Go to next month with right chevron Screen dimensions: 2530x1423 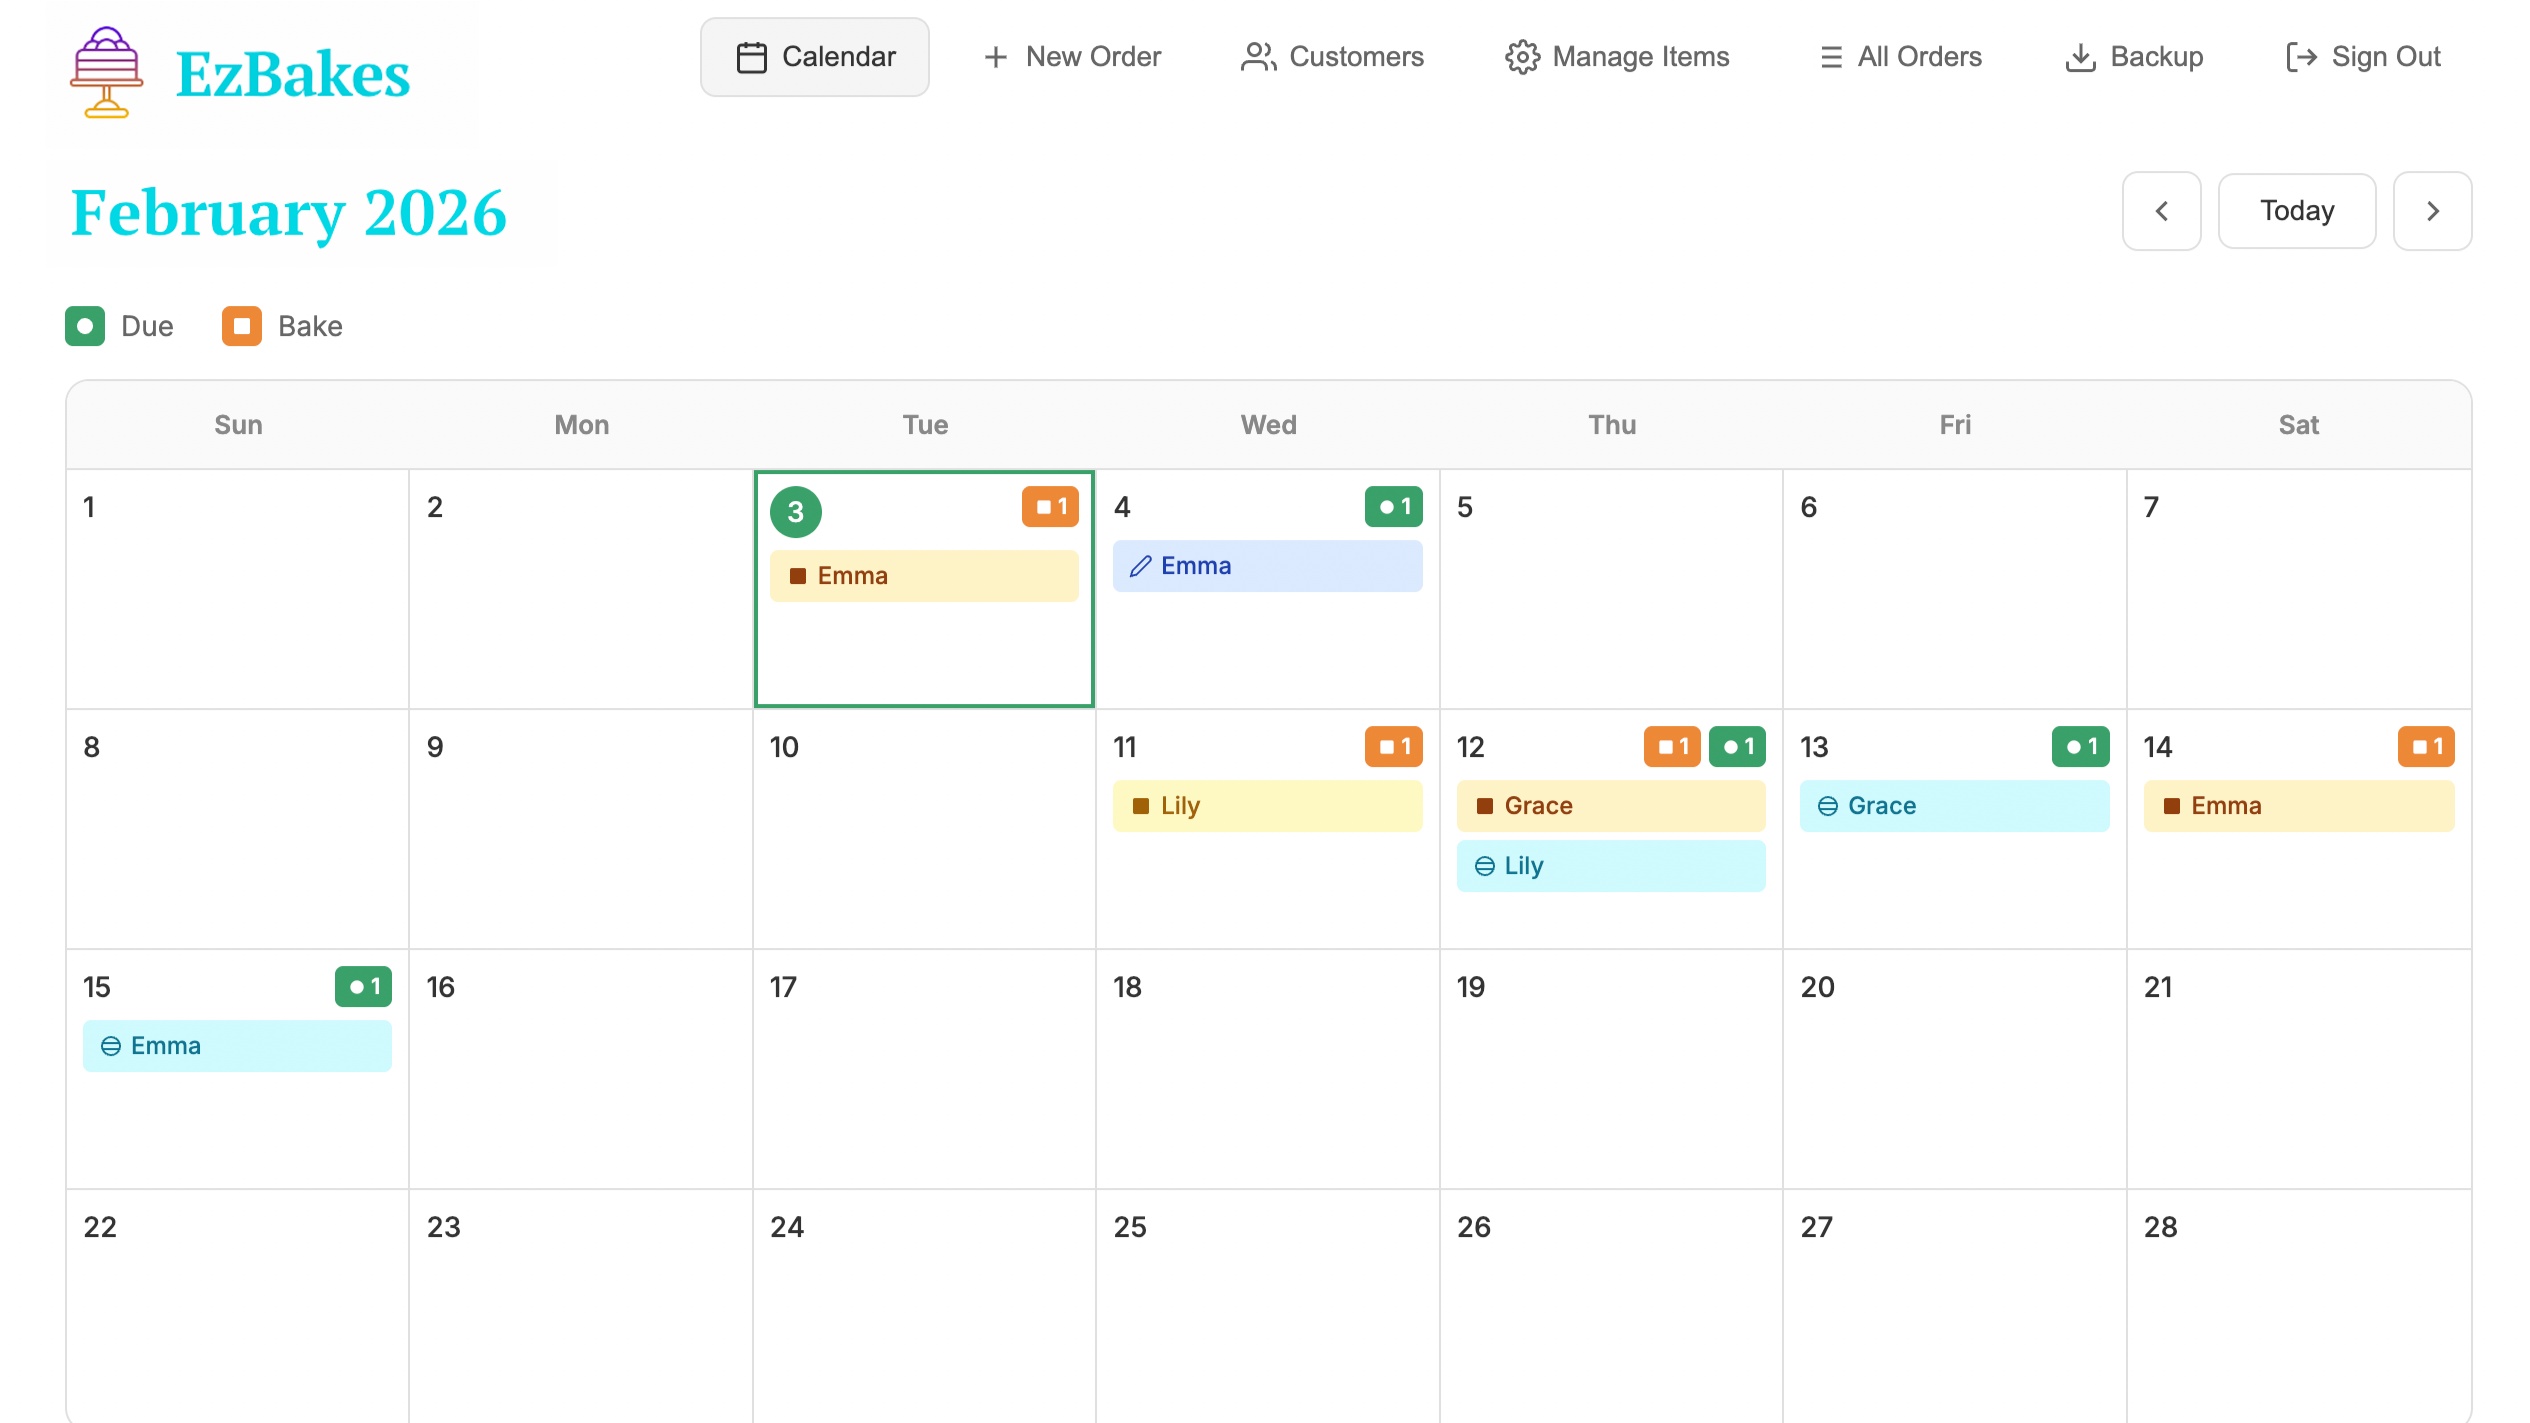click(x=2432, y=211)
